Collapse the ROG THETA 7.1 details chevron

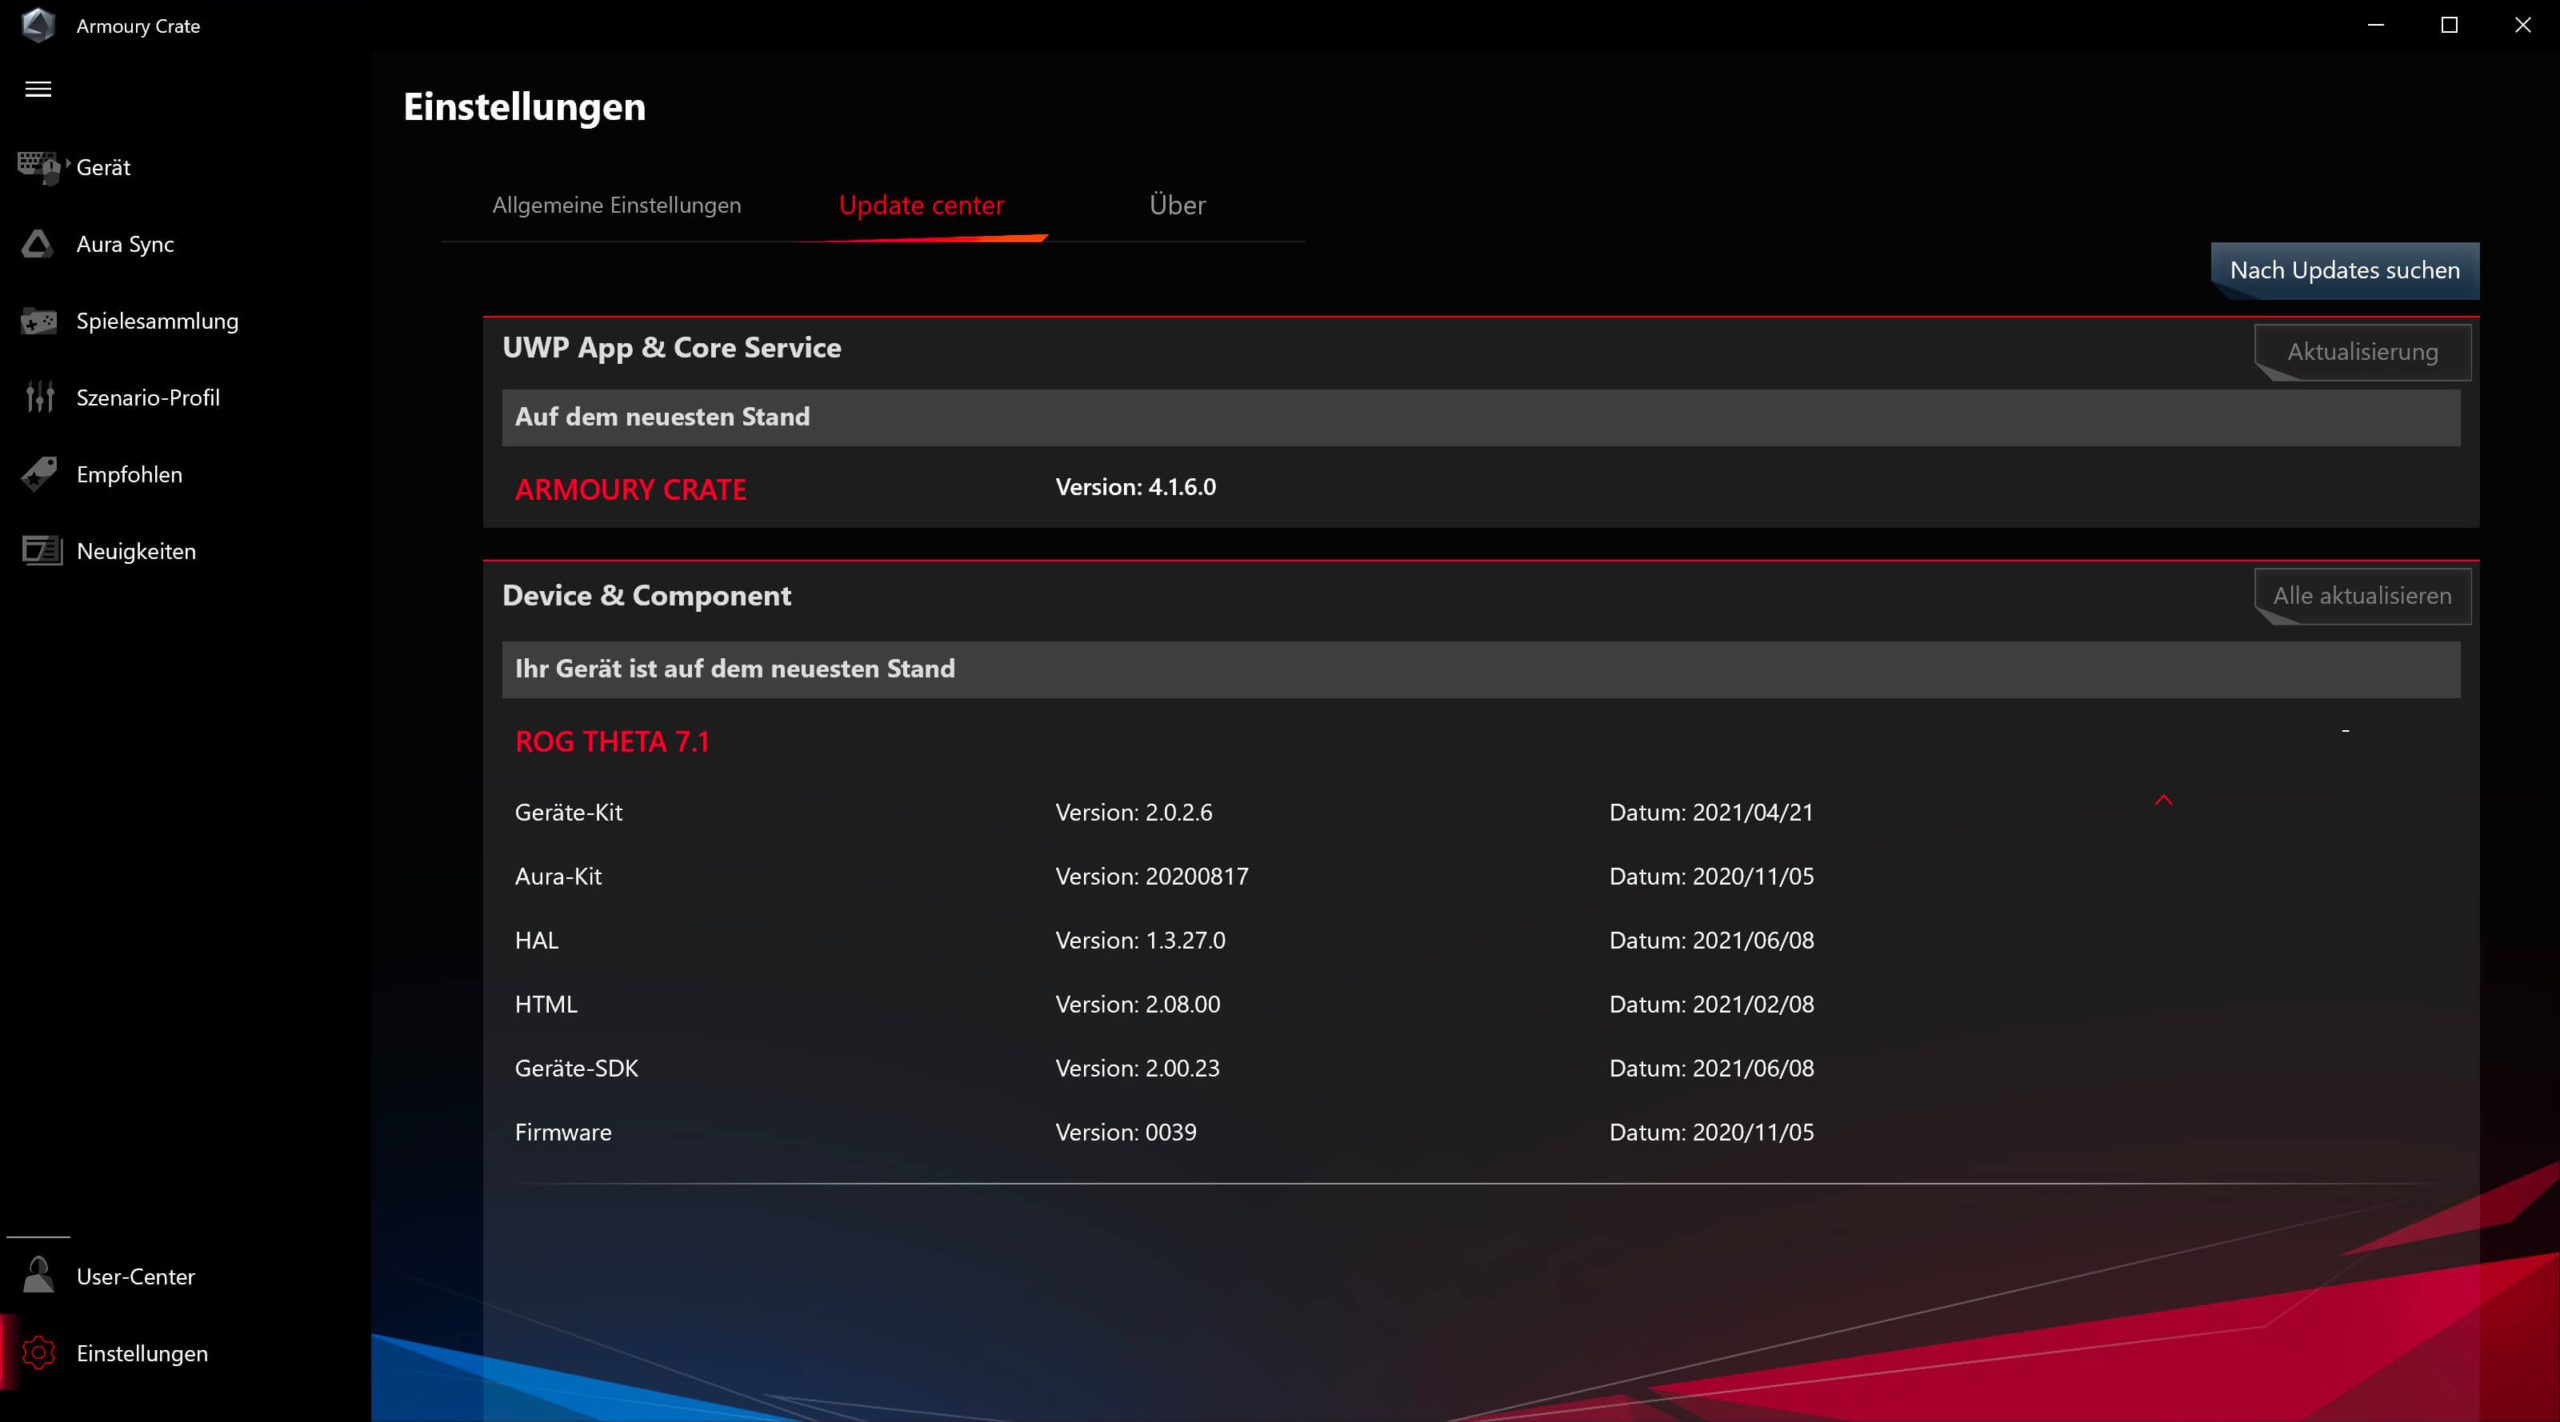[2163, 800]
